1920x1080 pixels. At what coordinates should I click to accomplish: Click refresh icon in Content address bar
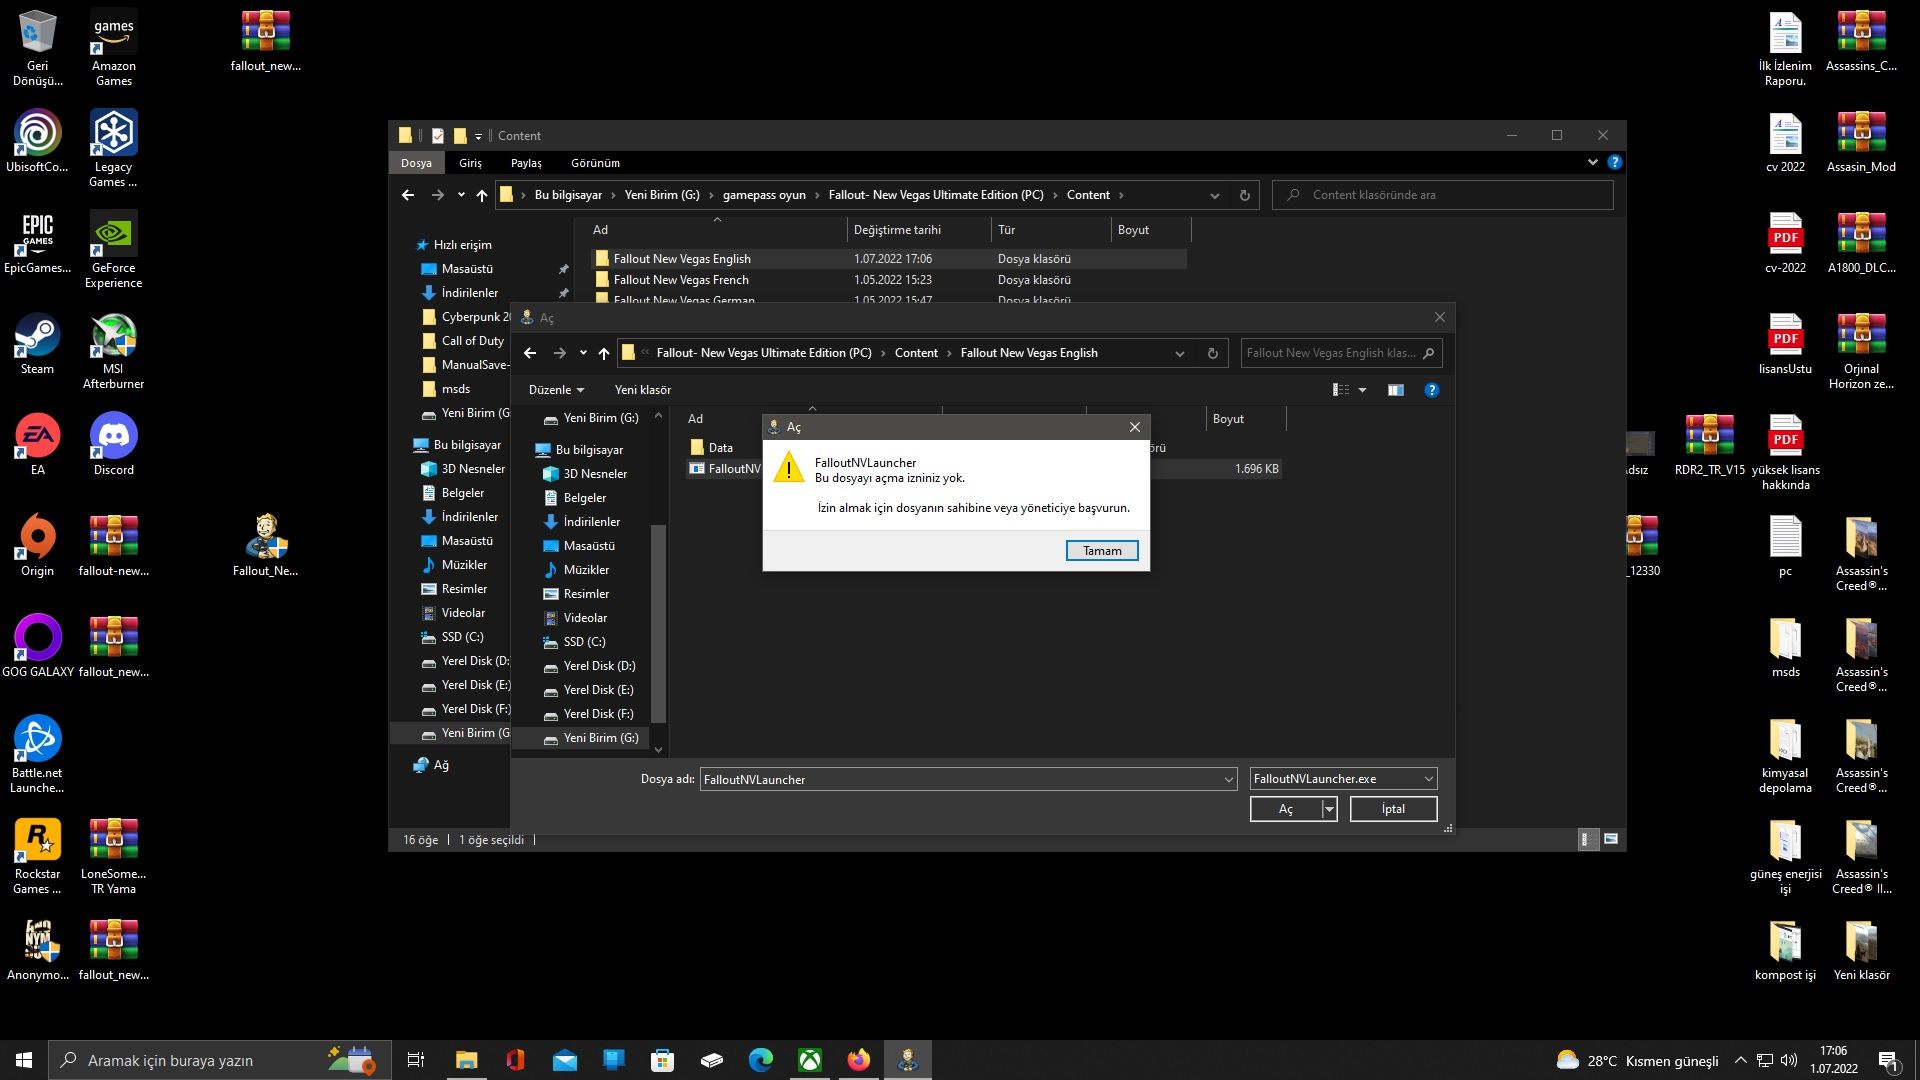click(1244, 195)
